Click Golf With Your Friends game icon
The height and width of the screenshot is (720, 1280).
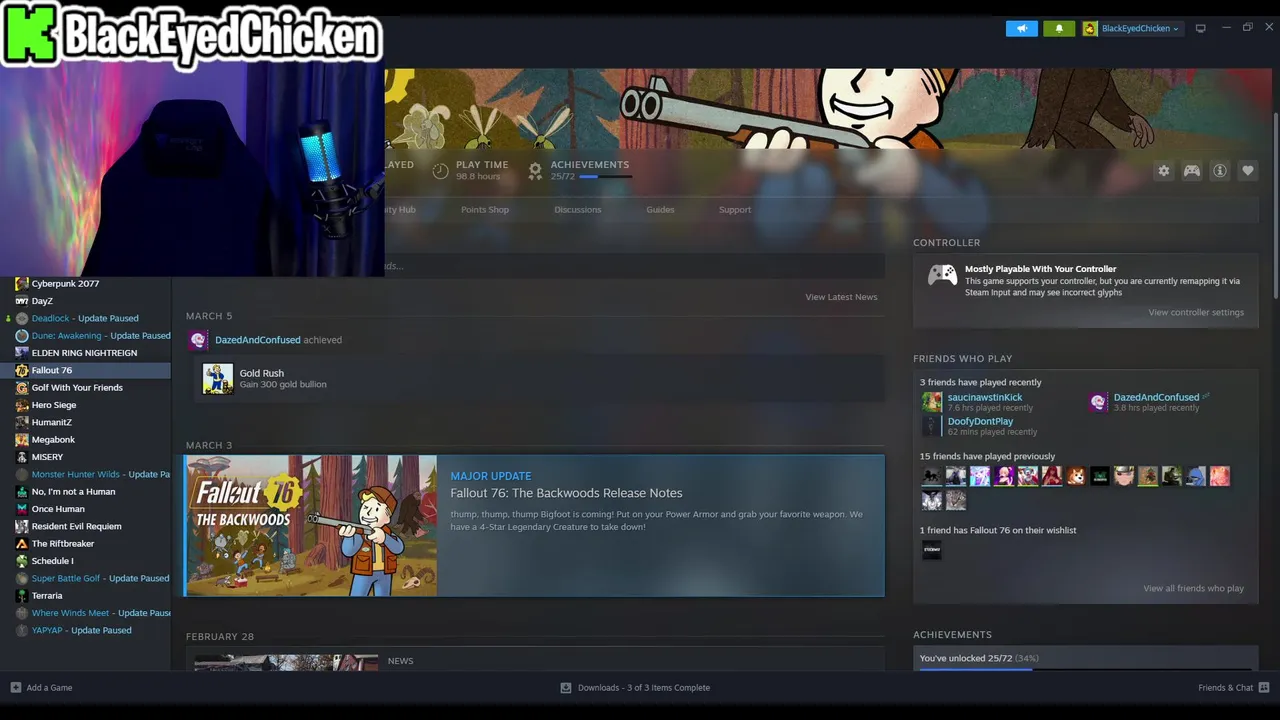(22, 388)
